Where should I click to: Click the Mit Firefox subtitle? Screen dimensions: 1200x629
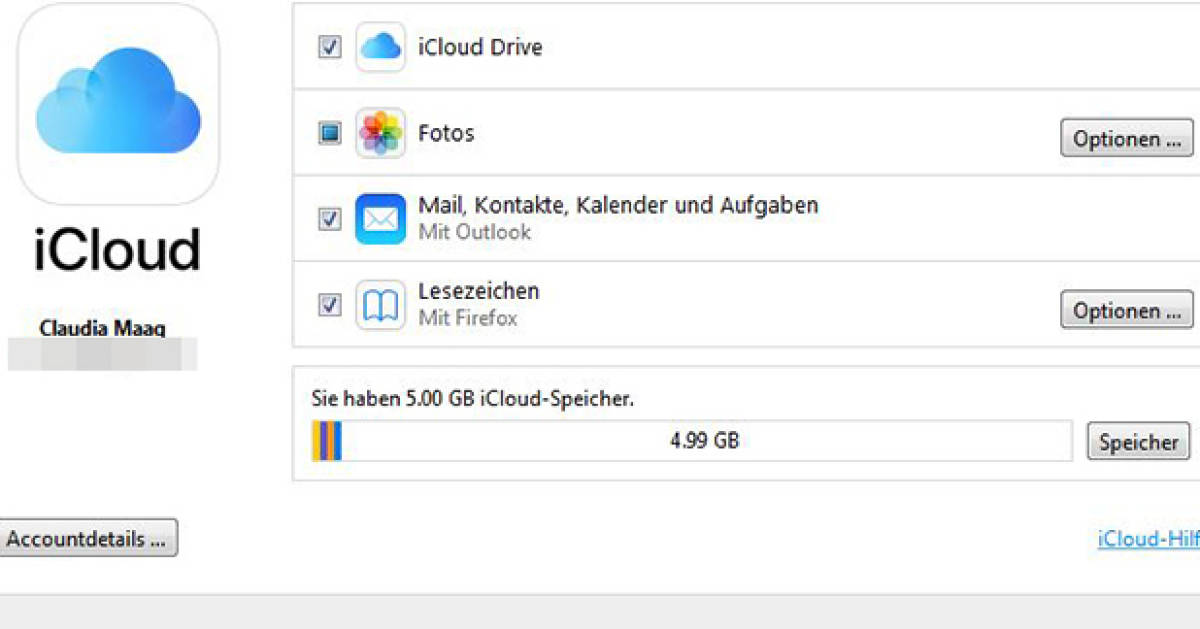(467, 319)
